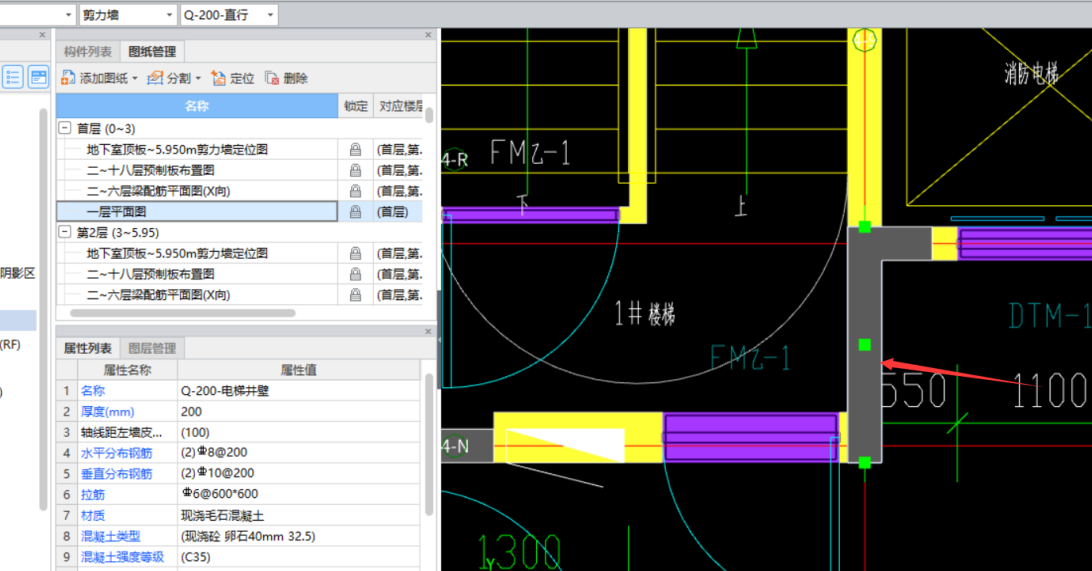Open the leftmost partially visible dropdown arrow

point(68,15)
